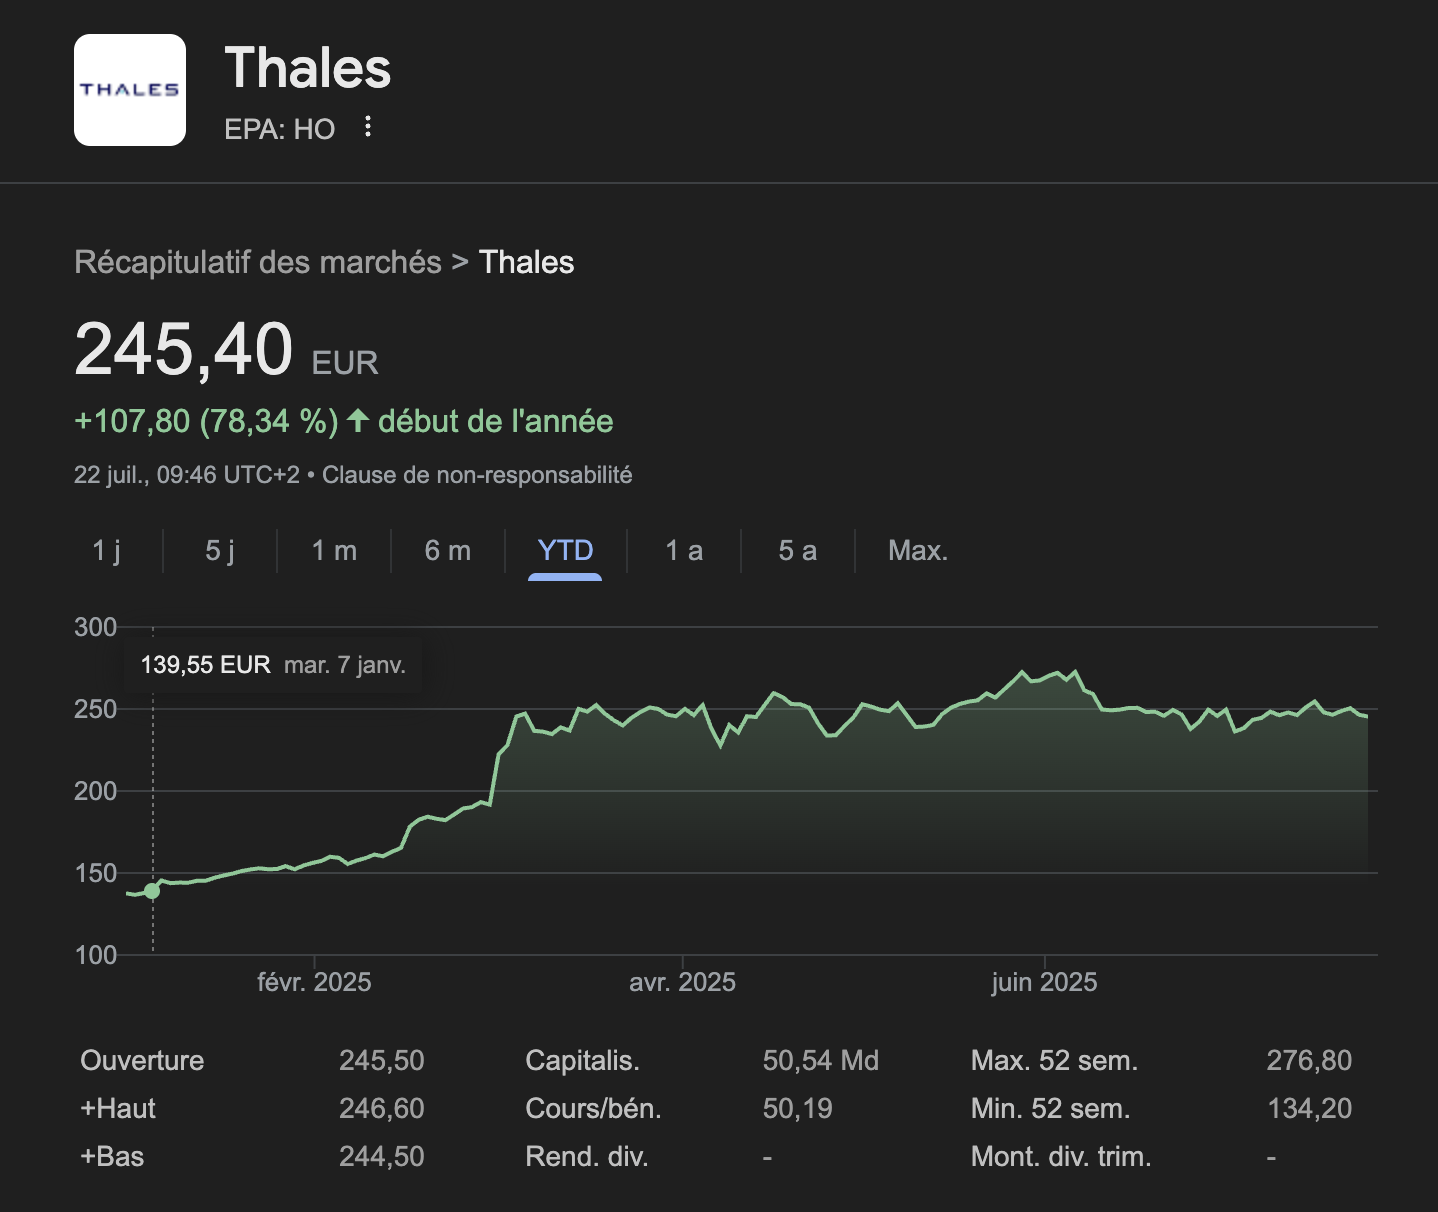1438x1212 pixels.
Task: Select the Max. range tab
Action: point(918,551)
